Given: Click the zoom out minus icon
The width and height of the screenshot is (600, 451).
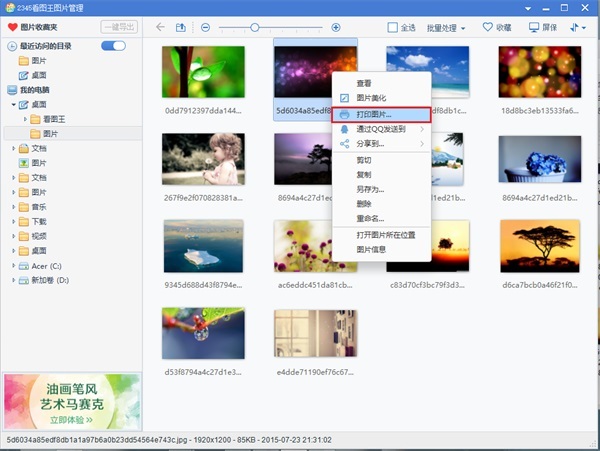Looking at the screenshot, I should [206, 27].
